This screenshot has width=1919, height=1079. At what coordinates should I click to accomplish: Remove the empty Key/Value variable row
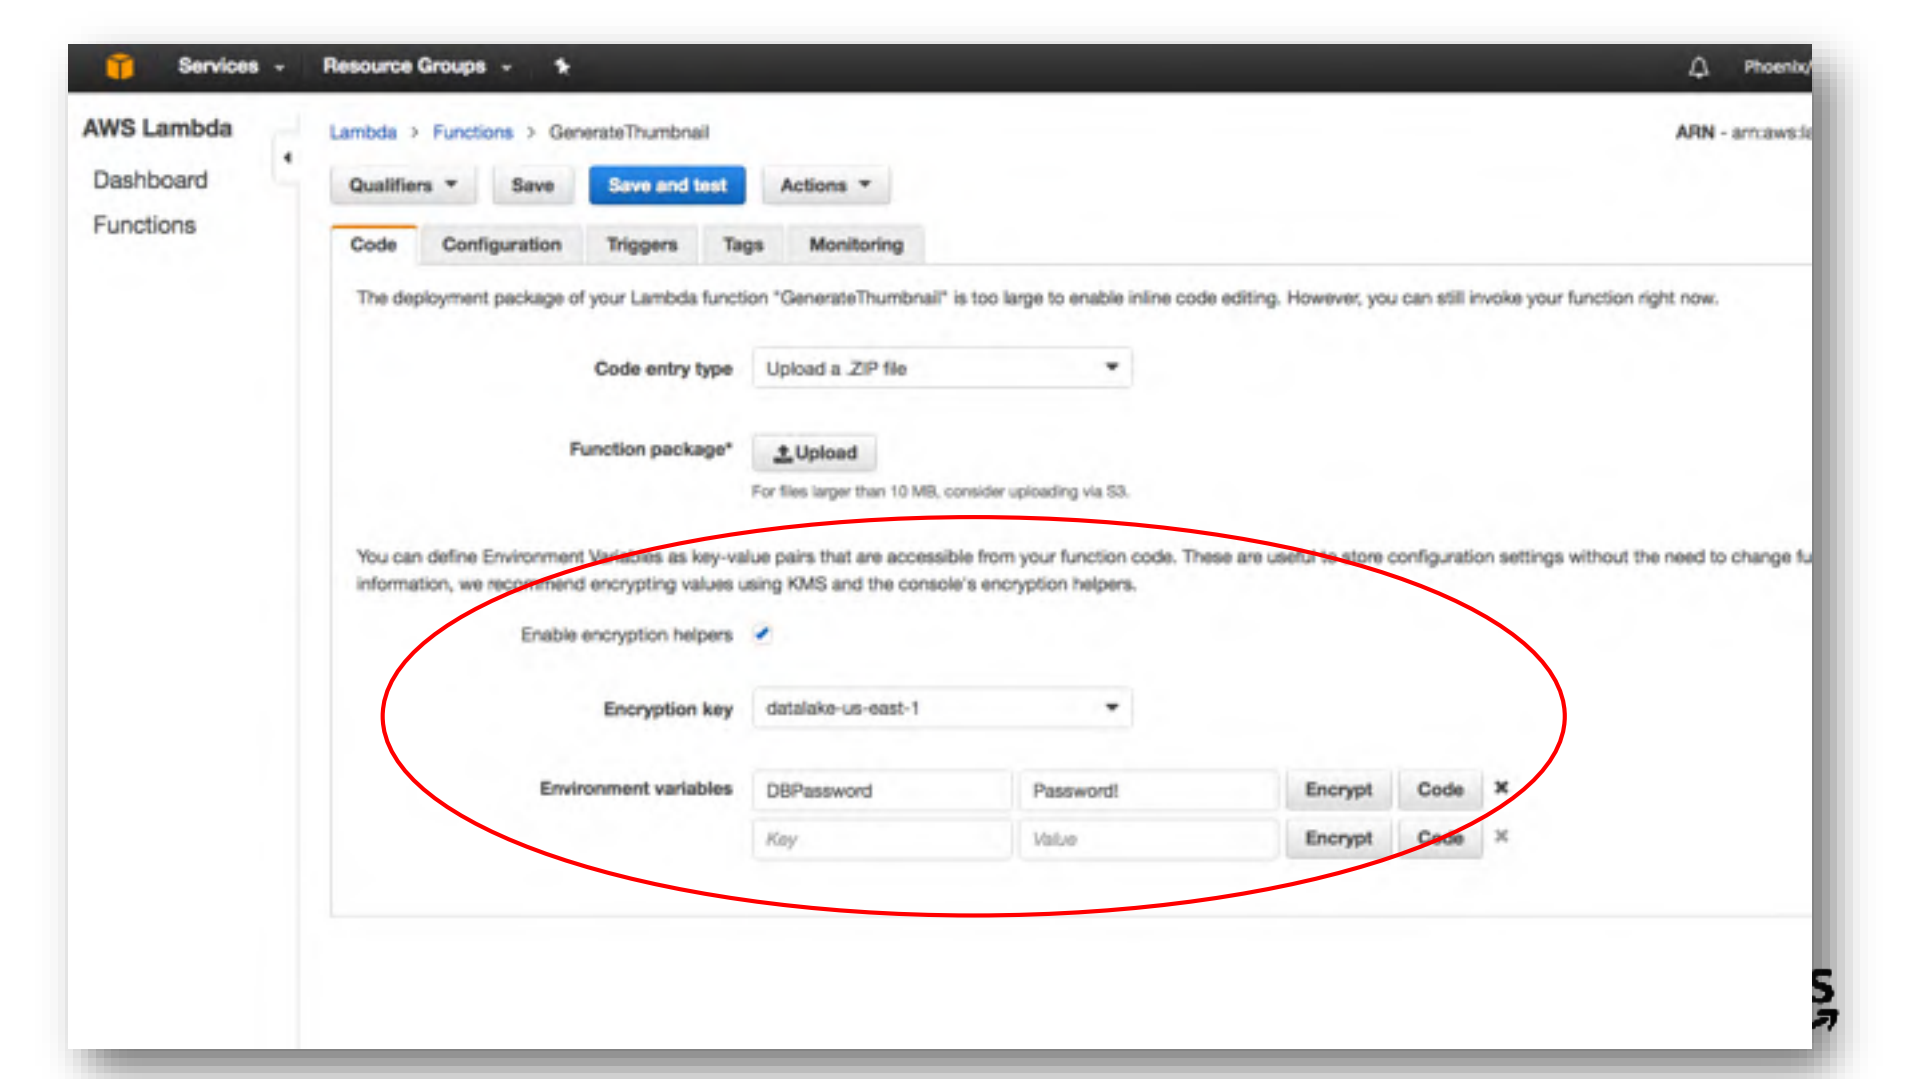[1501, 837]
